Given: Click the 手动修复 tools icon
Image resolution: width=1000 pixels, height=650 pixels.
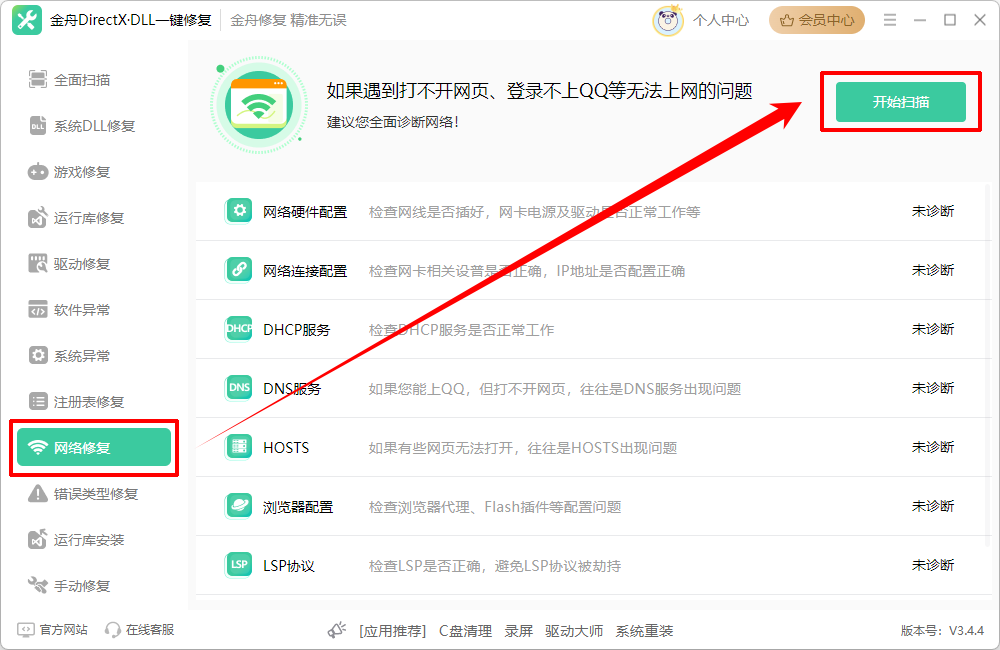Looking at the screenshot, I should 38,586.
